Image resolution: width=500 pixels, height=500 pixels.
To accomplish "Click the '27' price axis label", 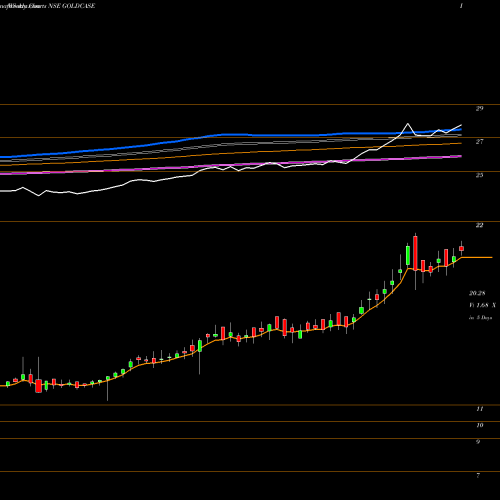I will pyautogui.click(x=479, y=142).
